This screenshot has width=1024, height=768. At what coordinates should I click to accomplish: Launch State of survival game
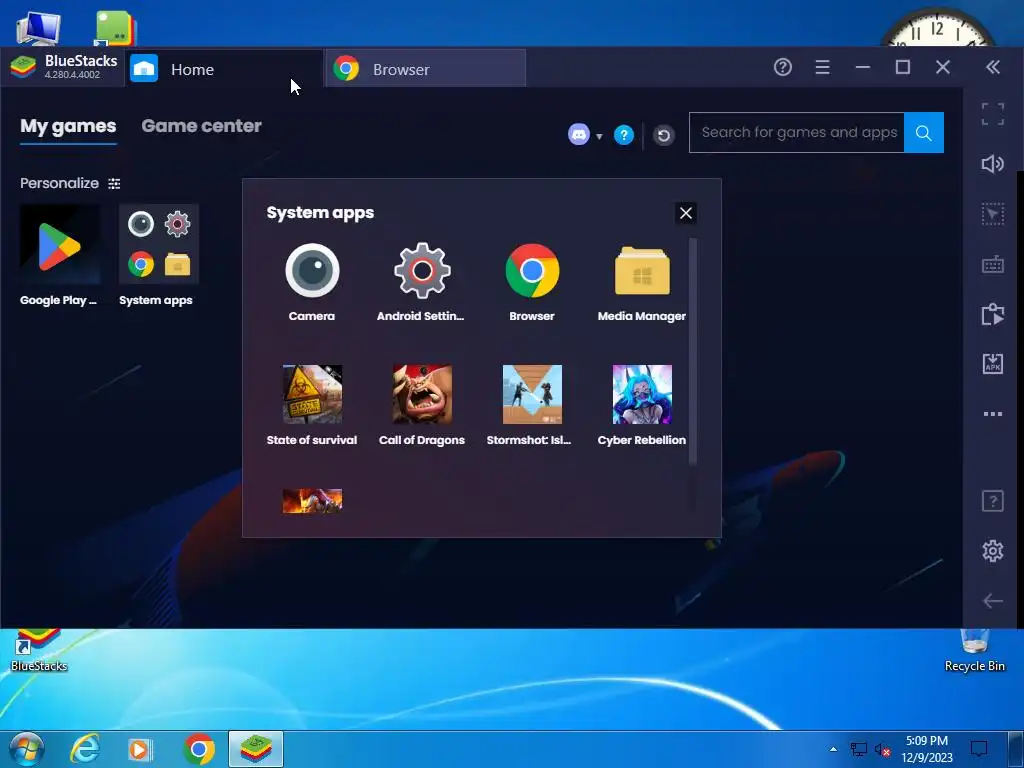[x=312, y=394]
